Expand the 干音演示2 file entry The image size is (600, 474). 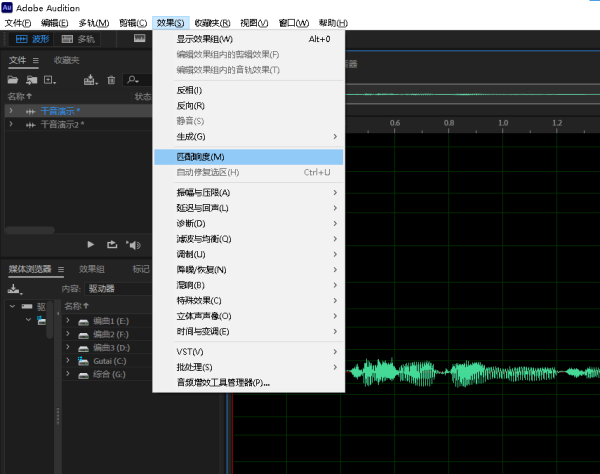(x=11, y=124)
